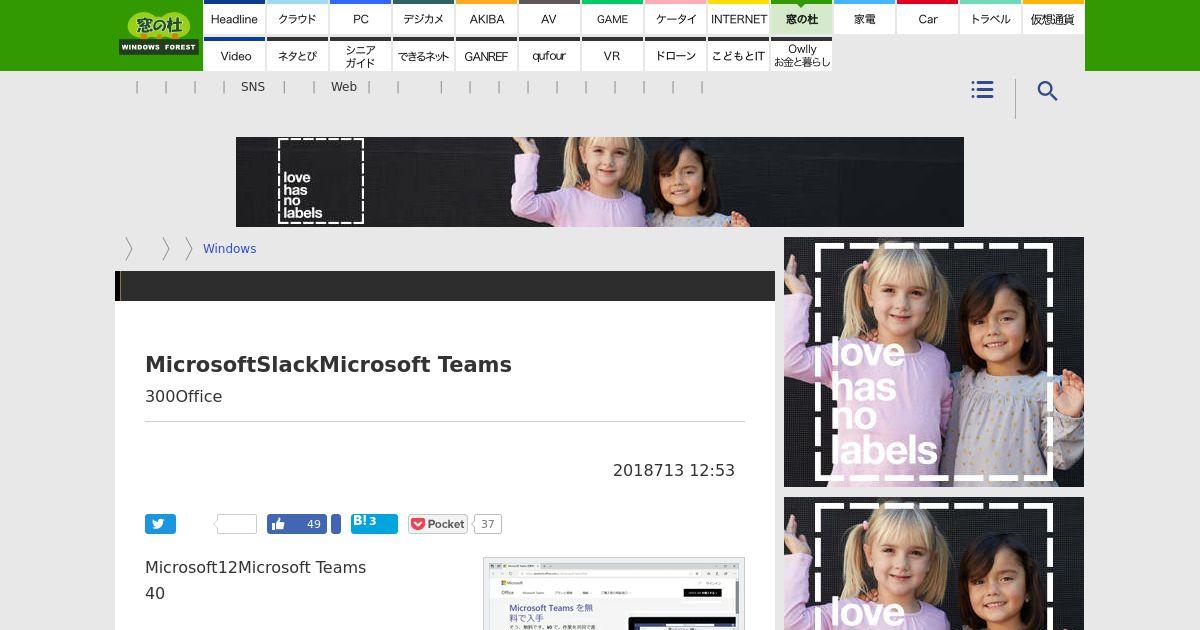Open the VR tab

[612, 55]
